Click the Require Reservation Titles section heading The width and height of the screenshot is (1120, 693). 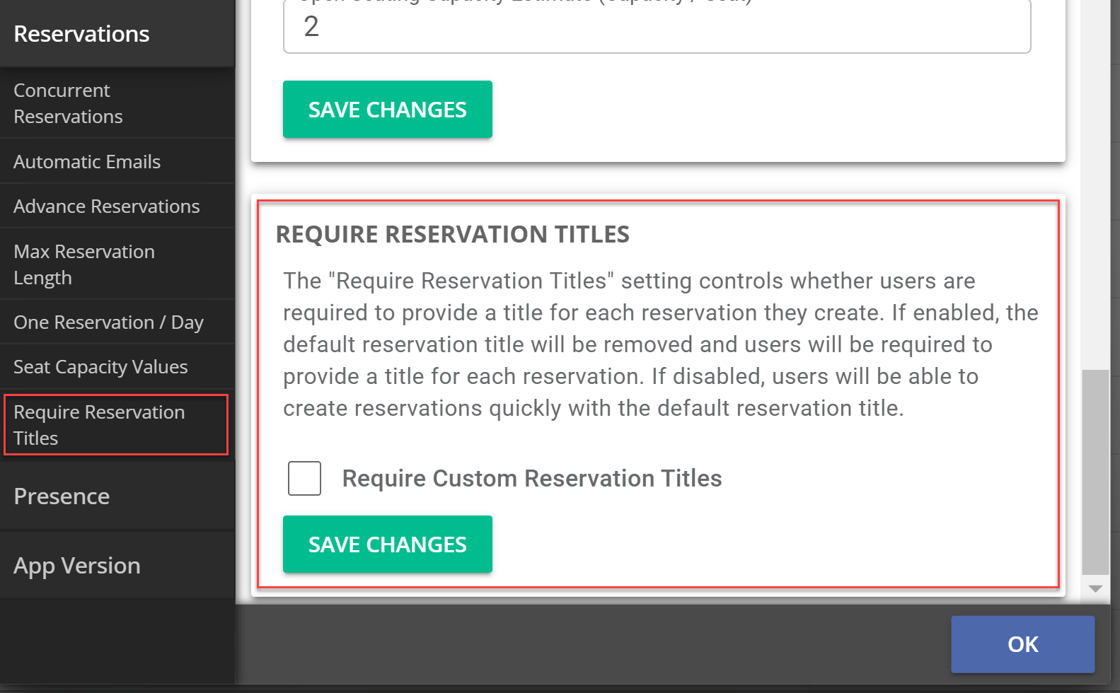tap(452, 234)
